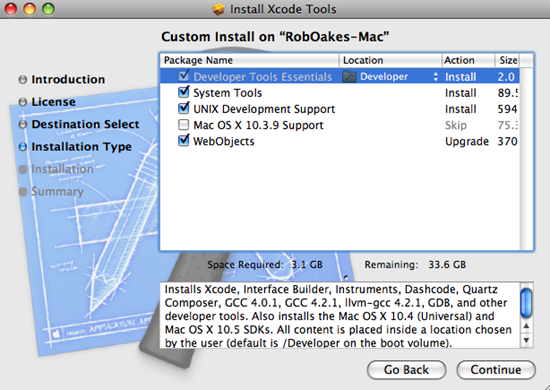Image resolution: width=550 pixels, height=390 pixels.
Task: Click the description scrollbar thumb
Action: [x=526, y=303]
